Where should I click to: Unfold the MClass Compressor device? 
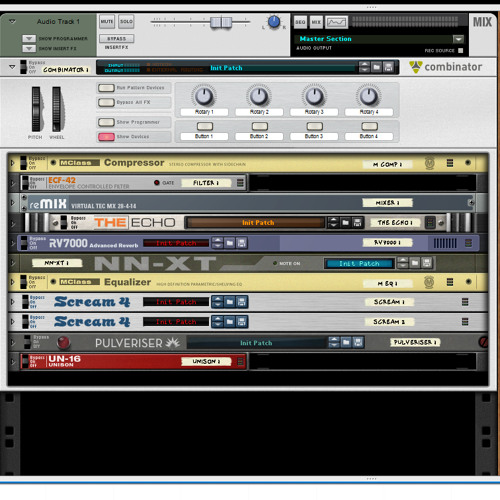(13, 163)
